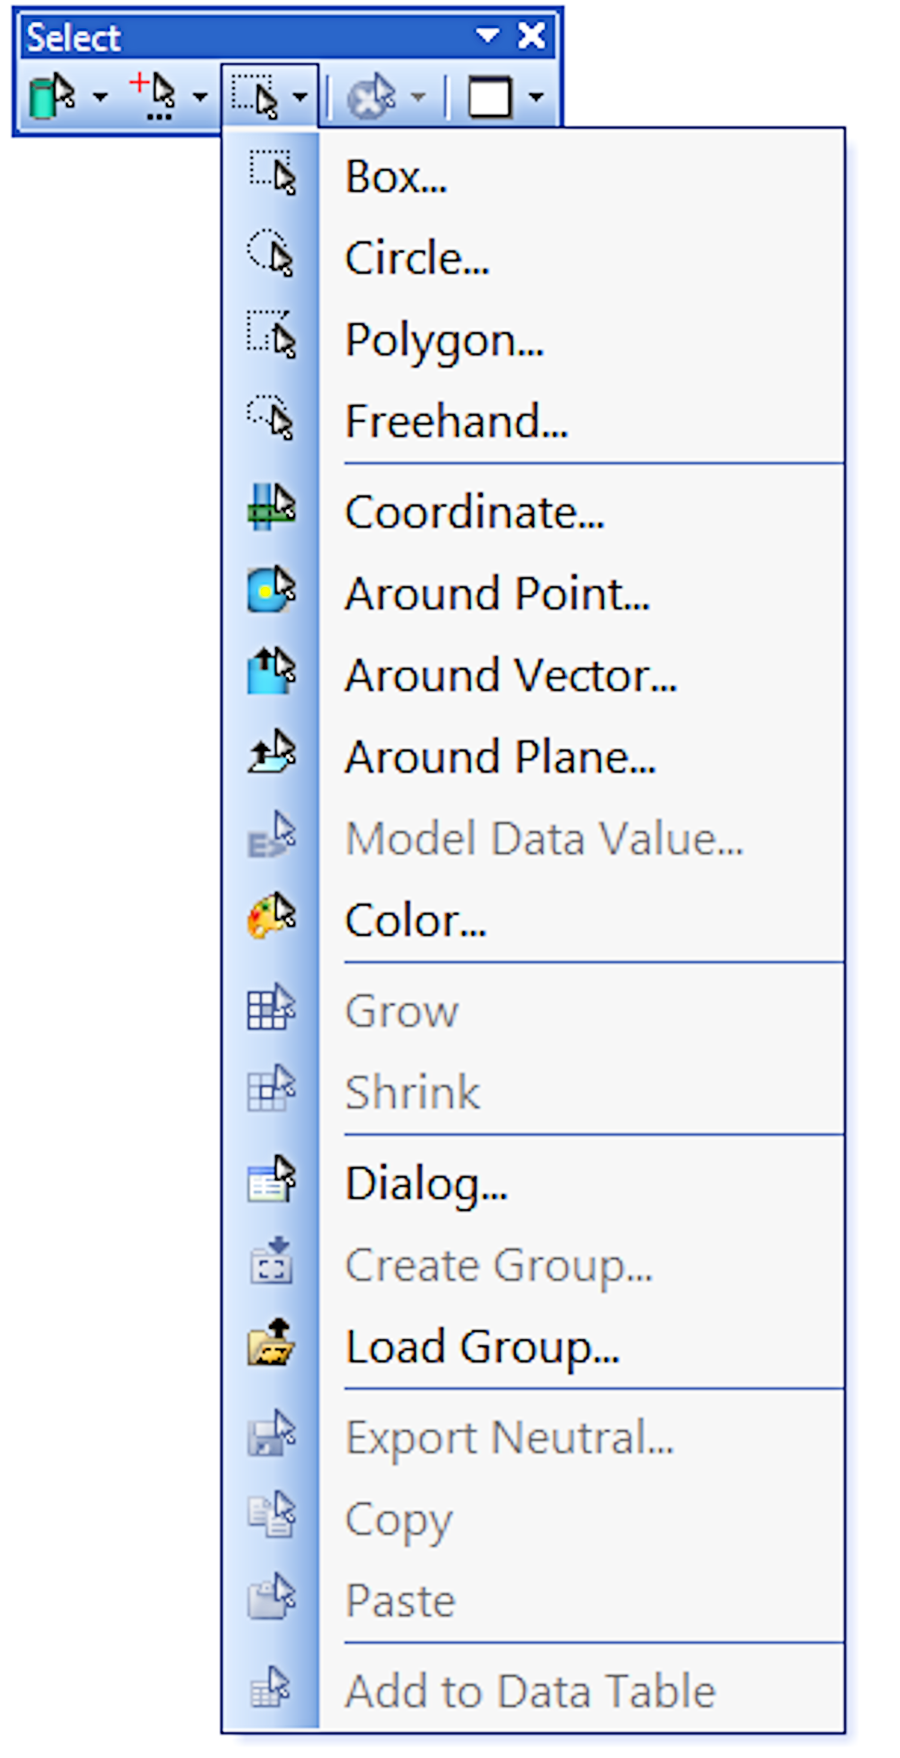This screenshot has height=1758, width=900.
Task: Activate the Freehand selection tool
Action: 454,421
